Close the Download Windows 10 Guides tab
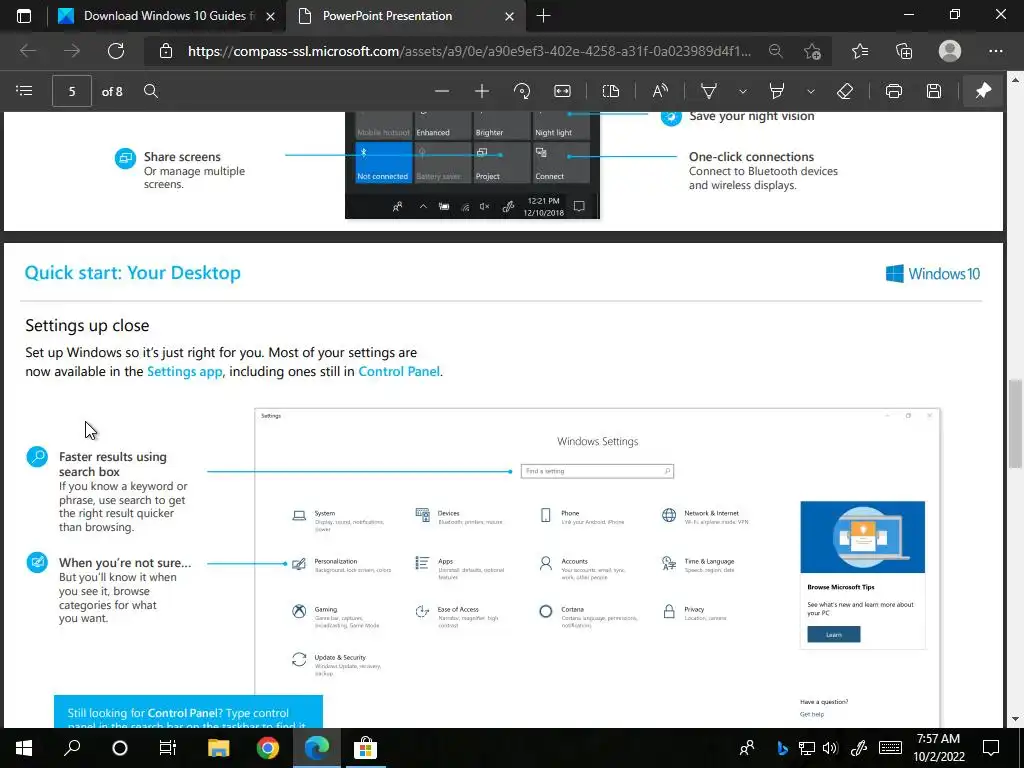The image size is (1024, 768). [270, 16]
